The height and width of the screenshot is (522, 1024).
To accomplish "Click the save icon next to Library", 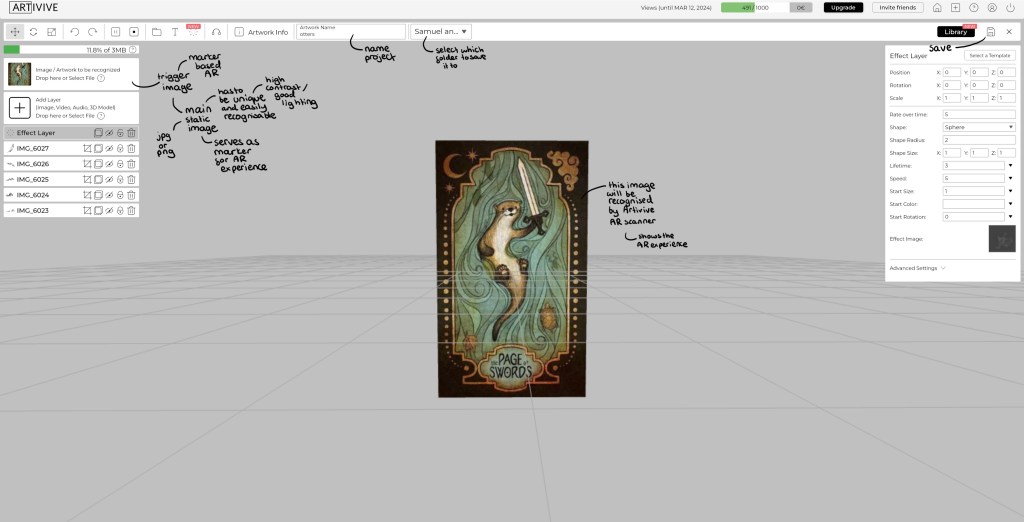I will point(990,32).
